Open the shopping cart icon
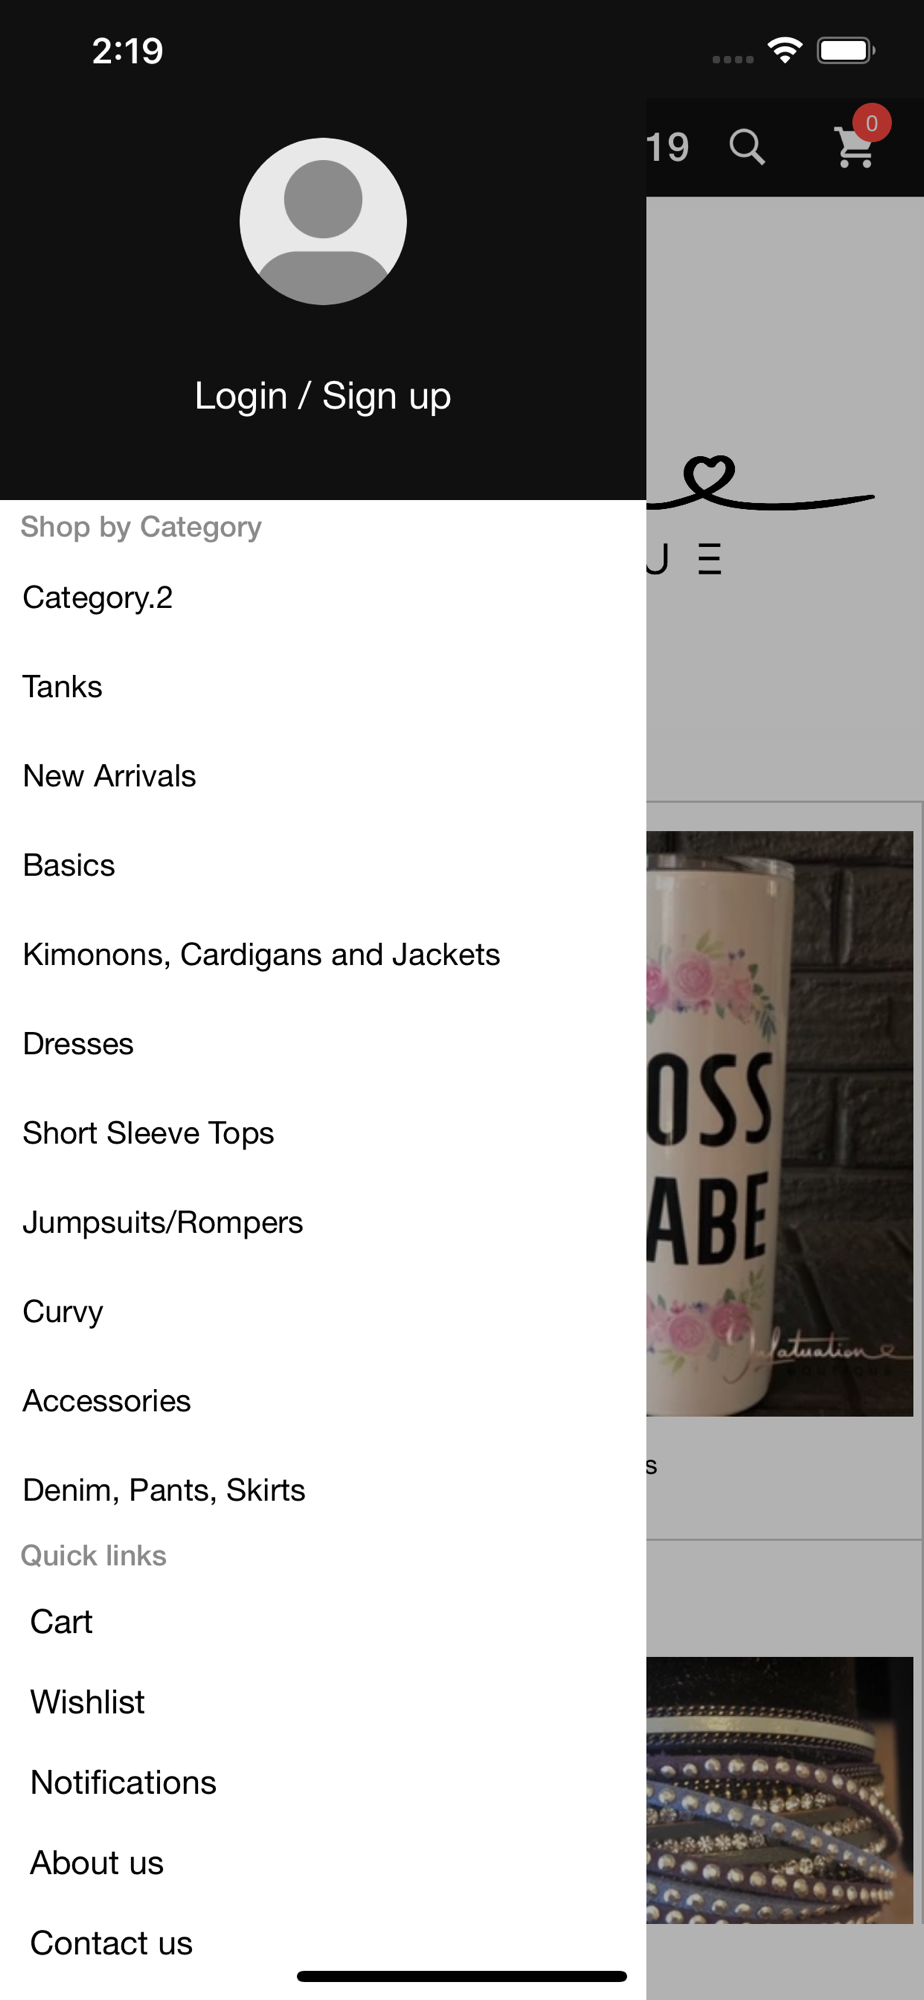 855,147
